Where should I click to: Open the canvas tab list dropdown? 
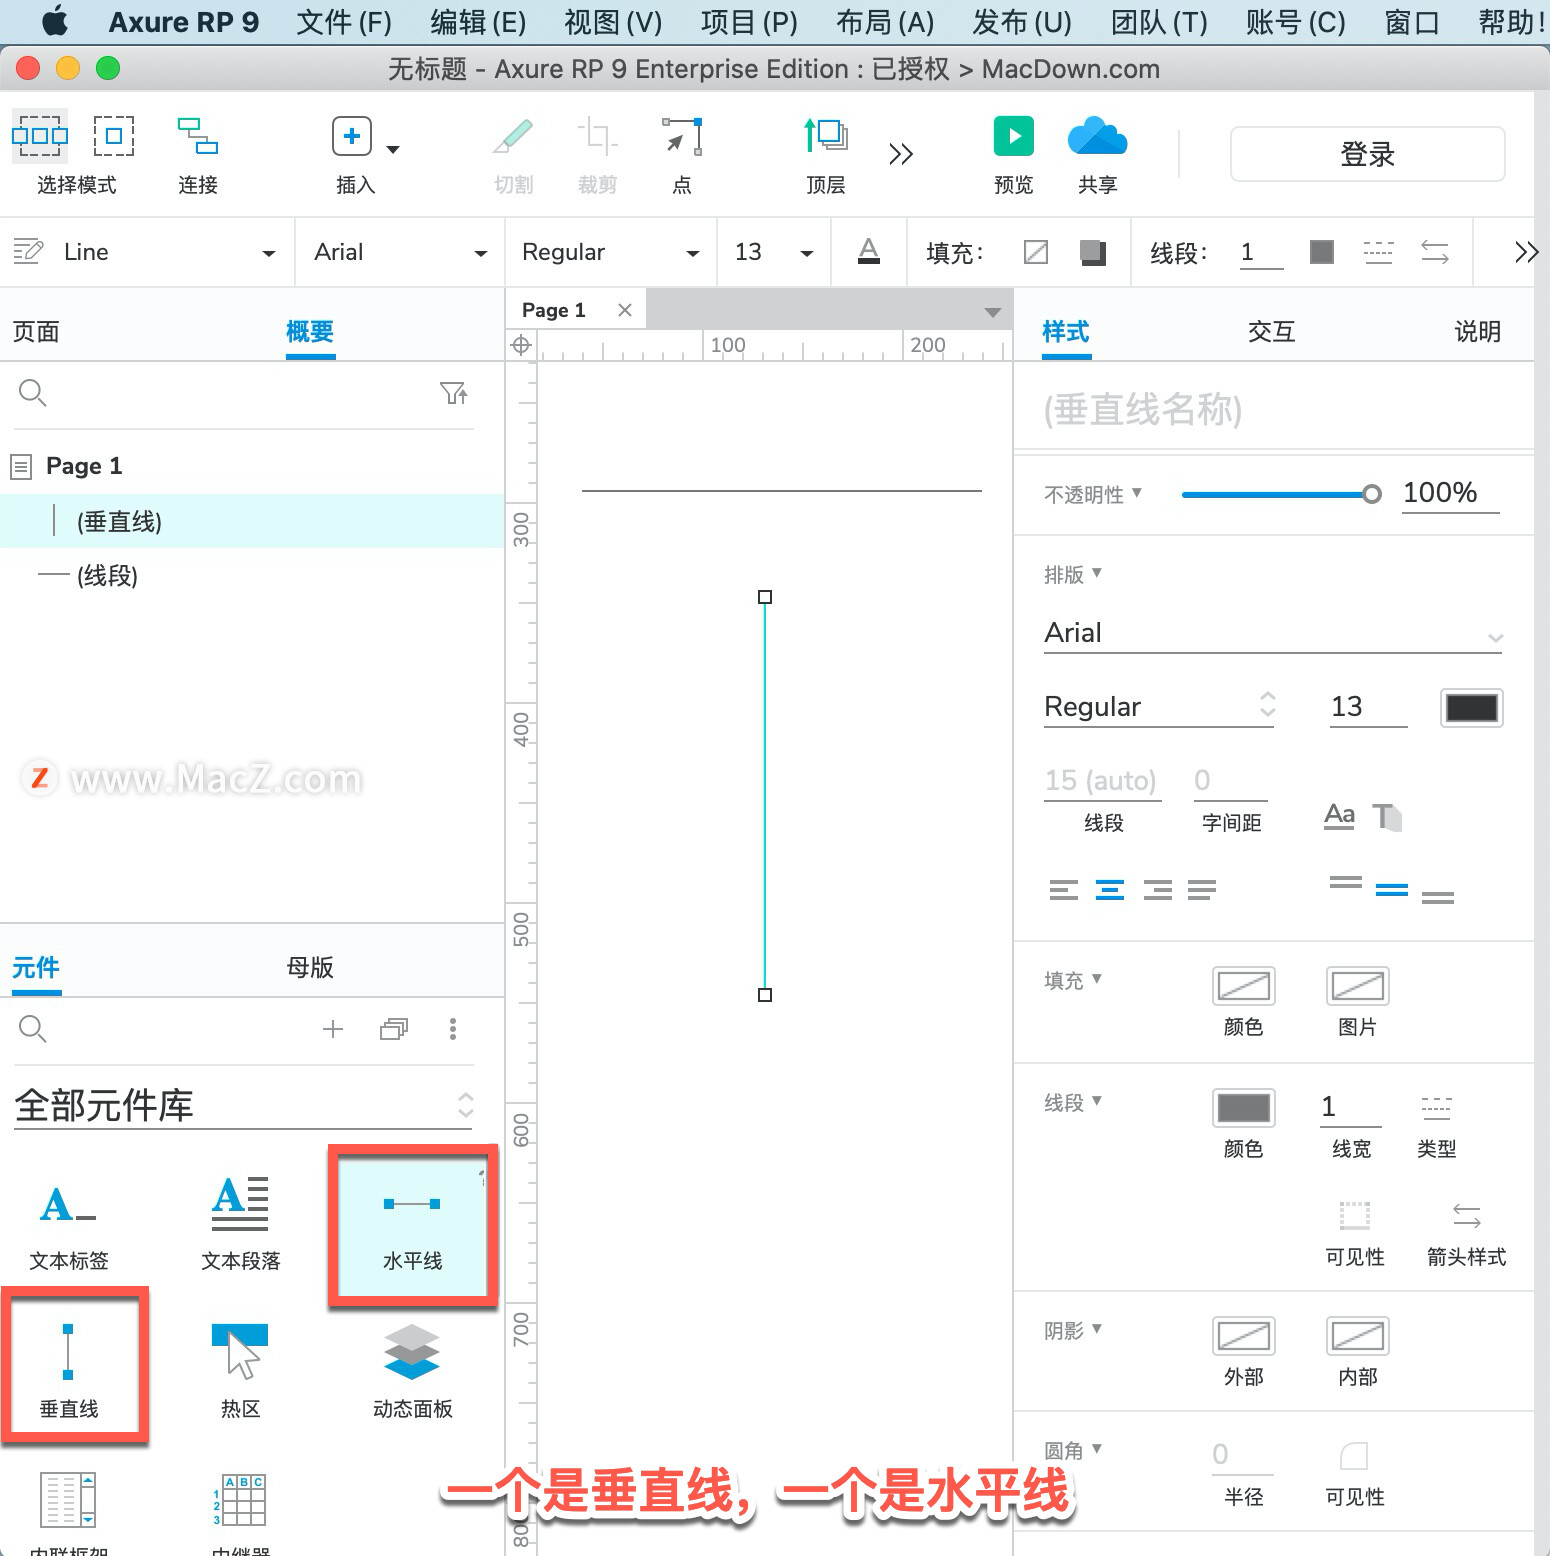pyautogui.click(x=992, y=312)
